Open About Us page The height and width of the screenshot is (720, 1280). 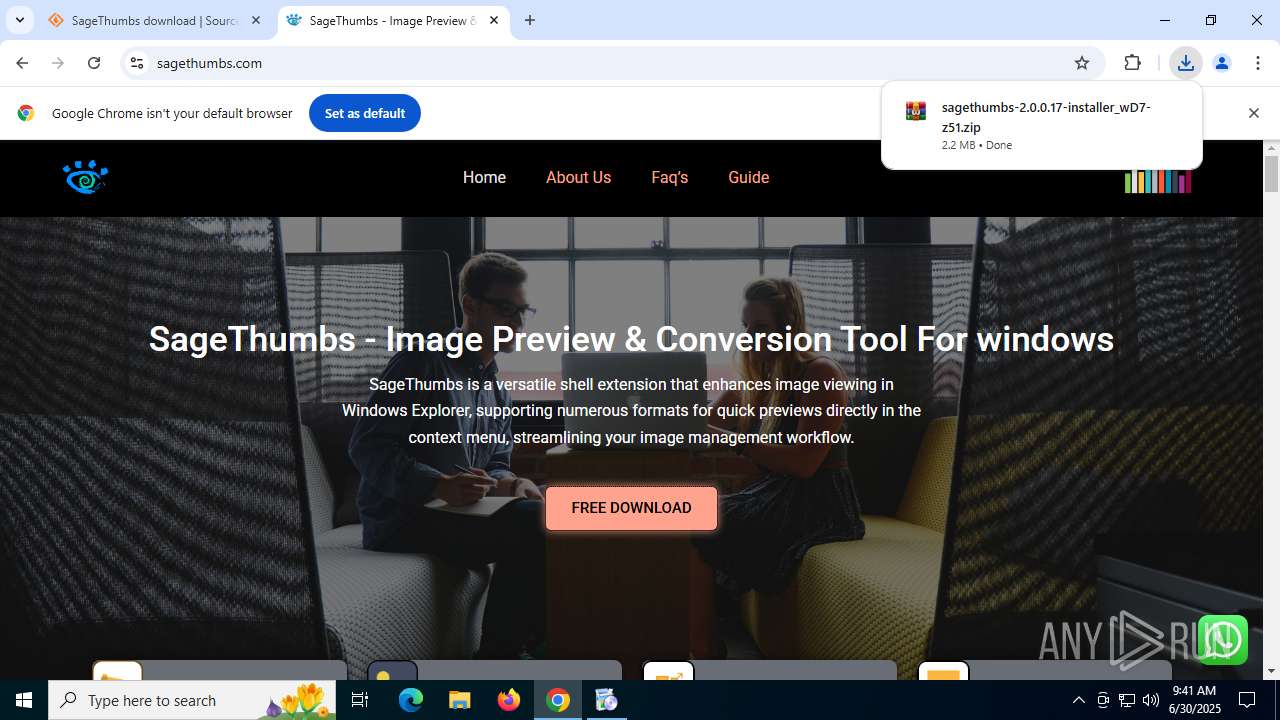click(578, 177)
